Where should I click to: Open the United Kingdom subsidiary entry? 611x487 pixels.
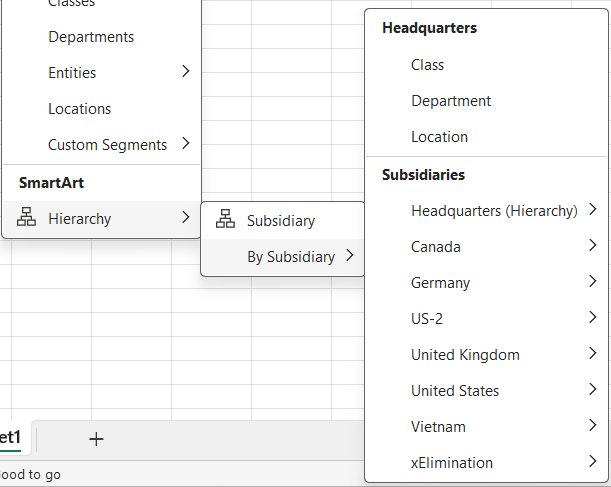pos(465,355)
